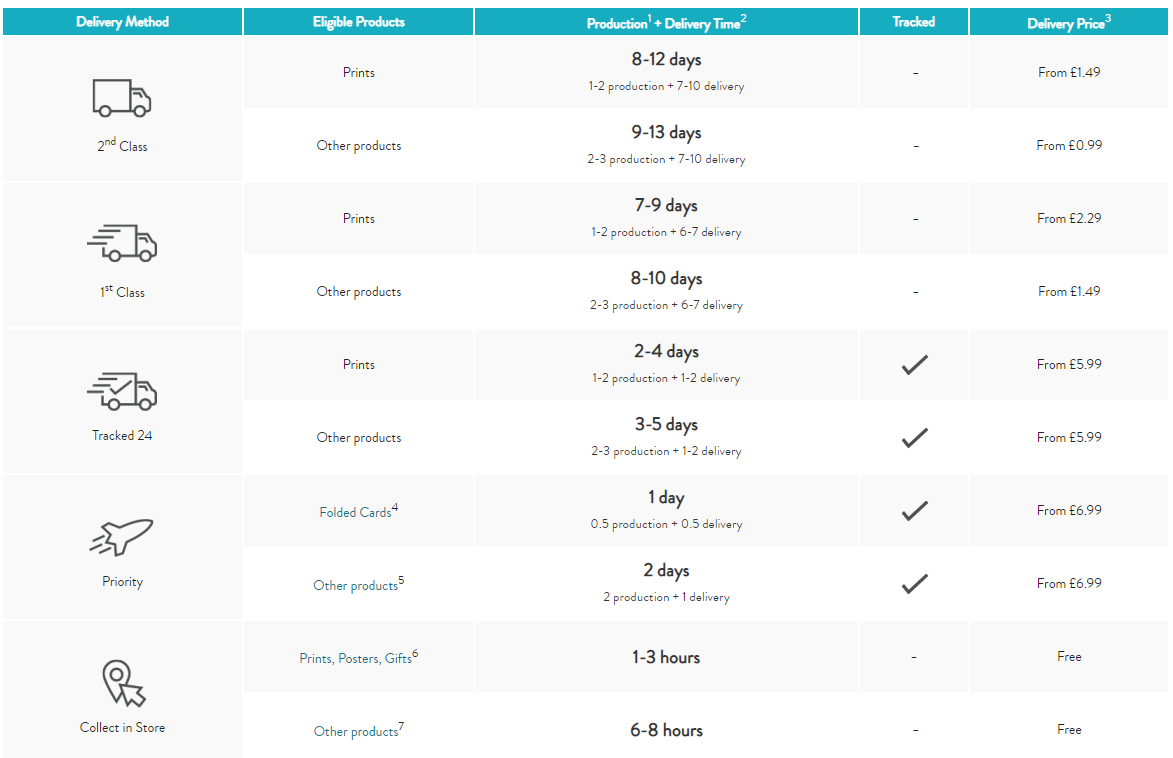The width and height of the screenshot is (1173, 758).
Task: Click the Collect in Store pin icon
Action: pos(122,683)
